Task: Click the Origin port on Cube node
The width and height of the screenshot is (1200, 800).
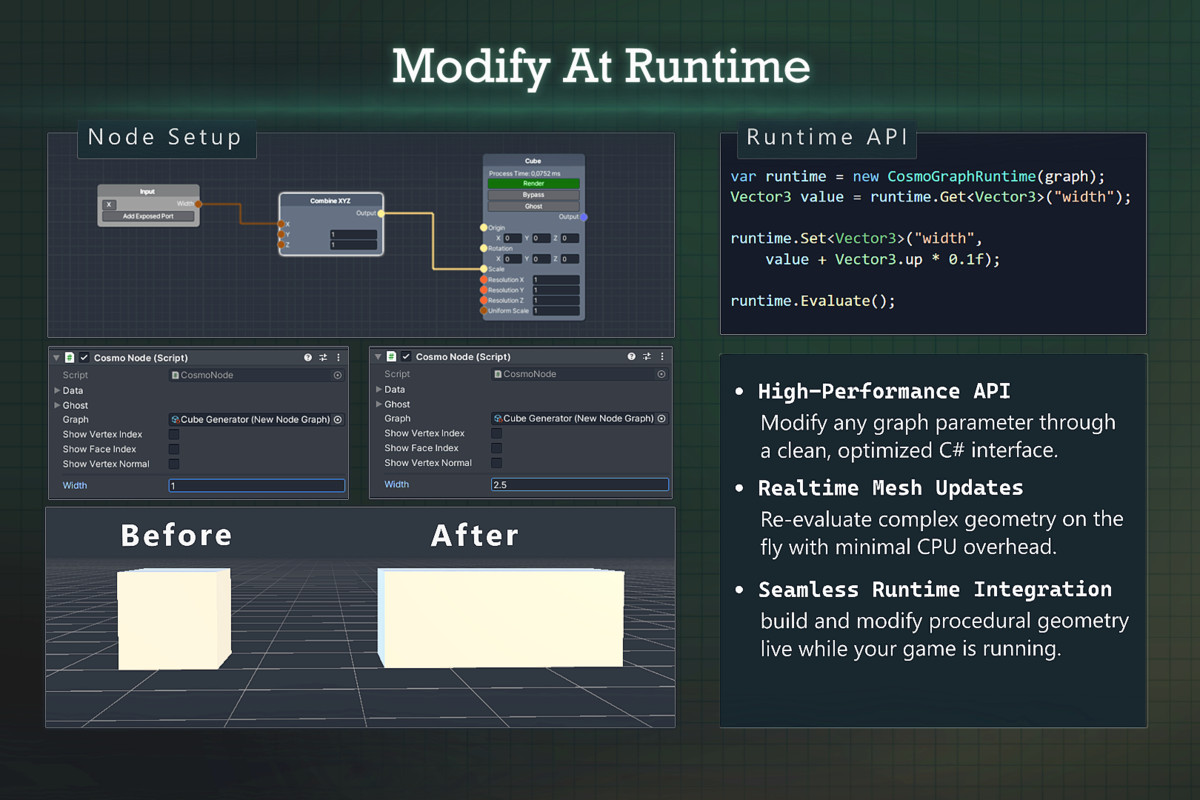Action: 484,228
